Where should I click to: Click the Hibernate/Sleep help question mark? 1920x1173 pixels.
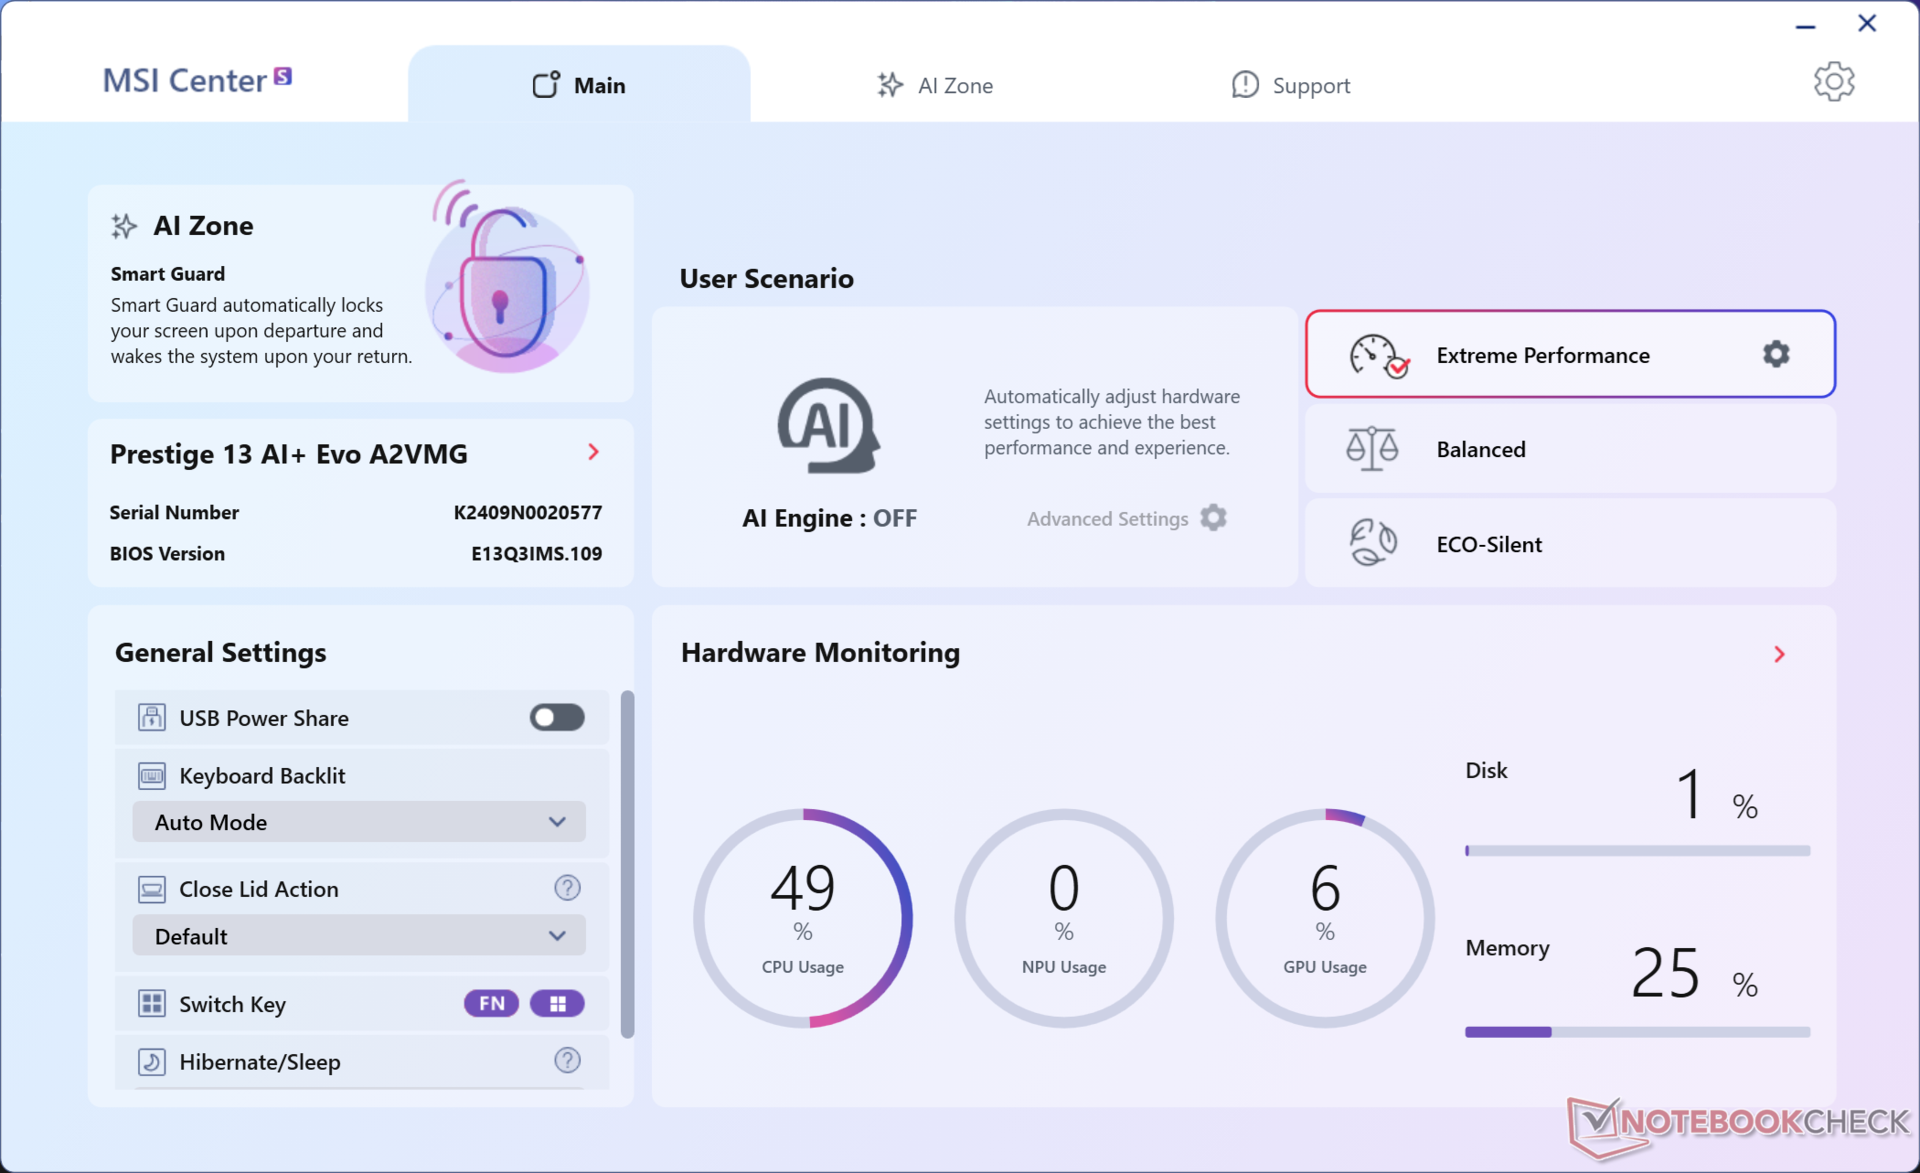point(567,1061)
